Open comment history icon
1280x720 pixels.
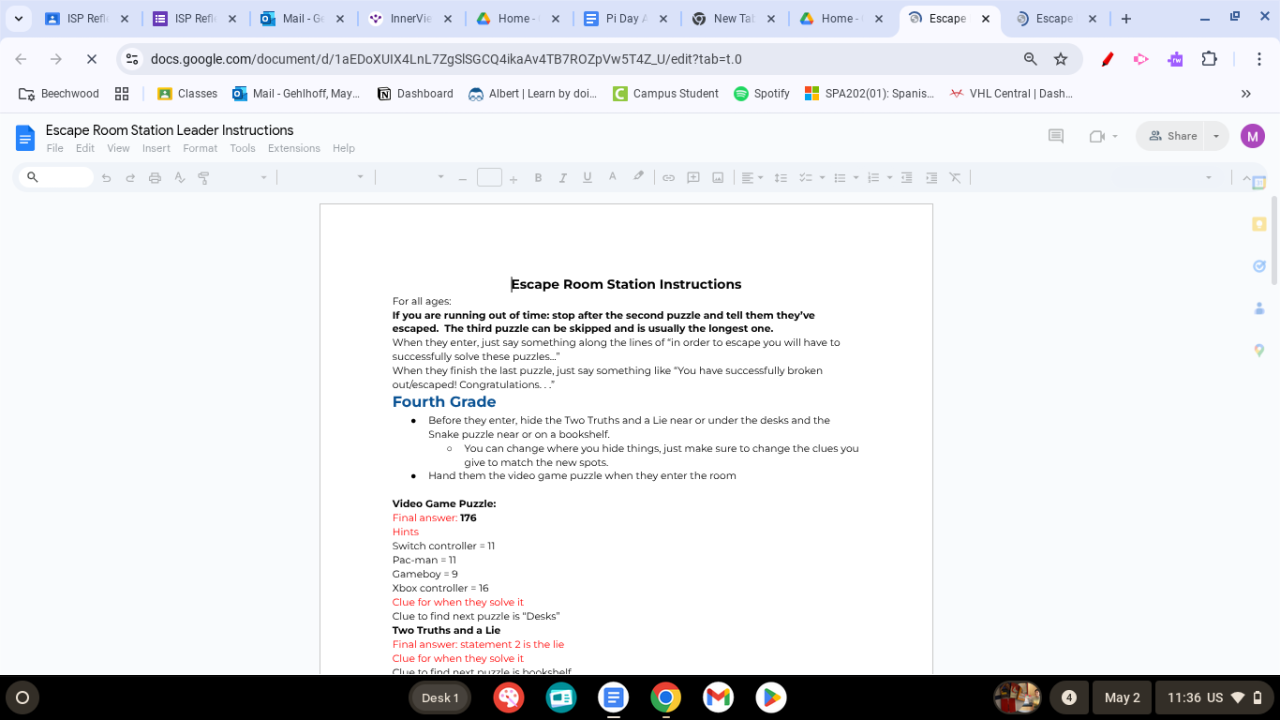(1055, 136)
